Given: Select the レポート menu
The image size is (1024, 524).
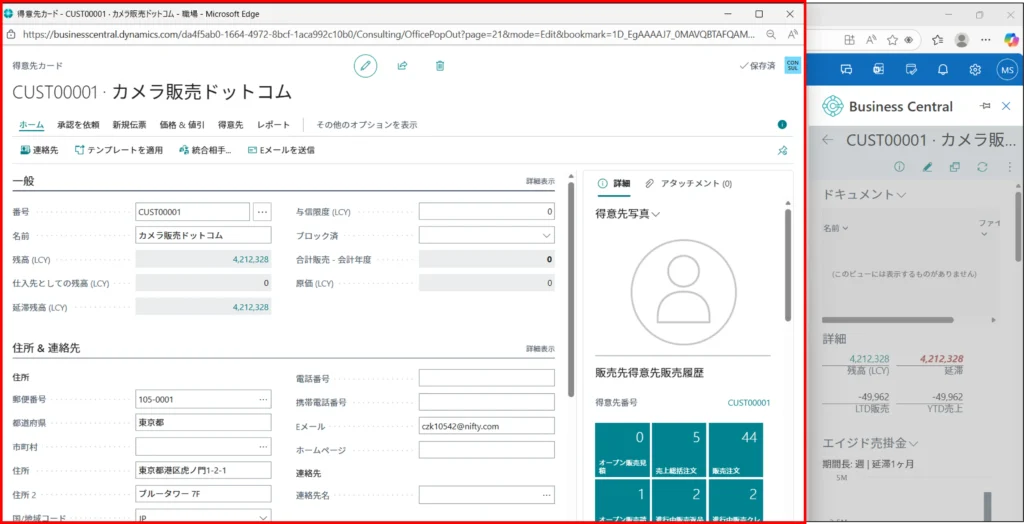Looking at the screenshot, I should [273, 125].
